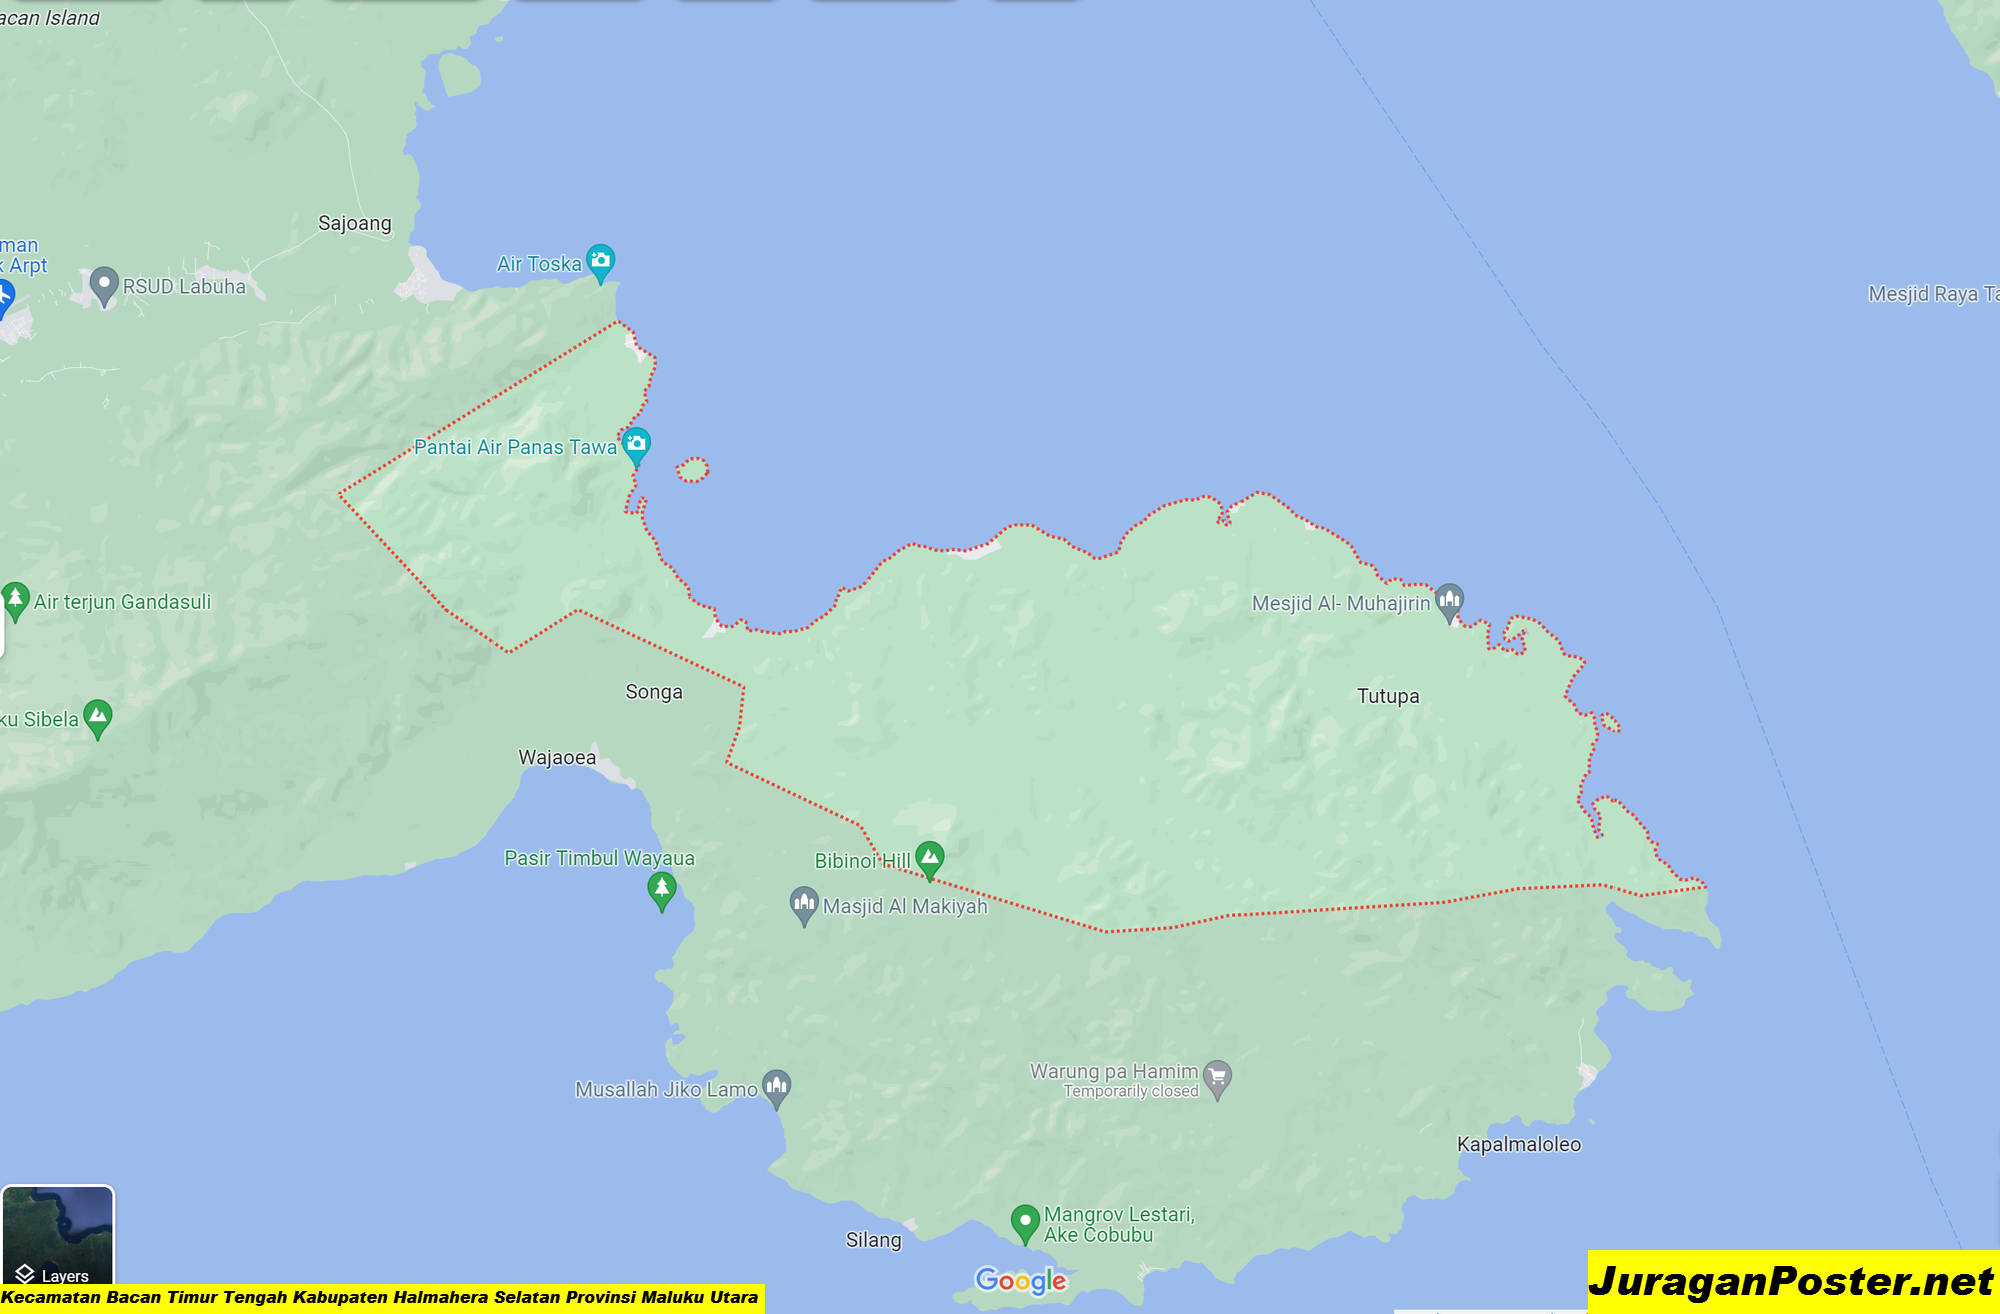Click the Kapalmaloleo place label
Viewport: 2000px width, 1314px height.
[x=1519, y=1144]
